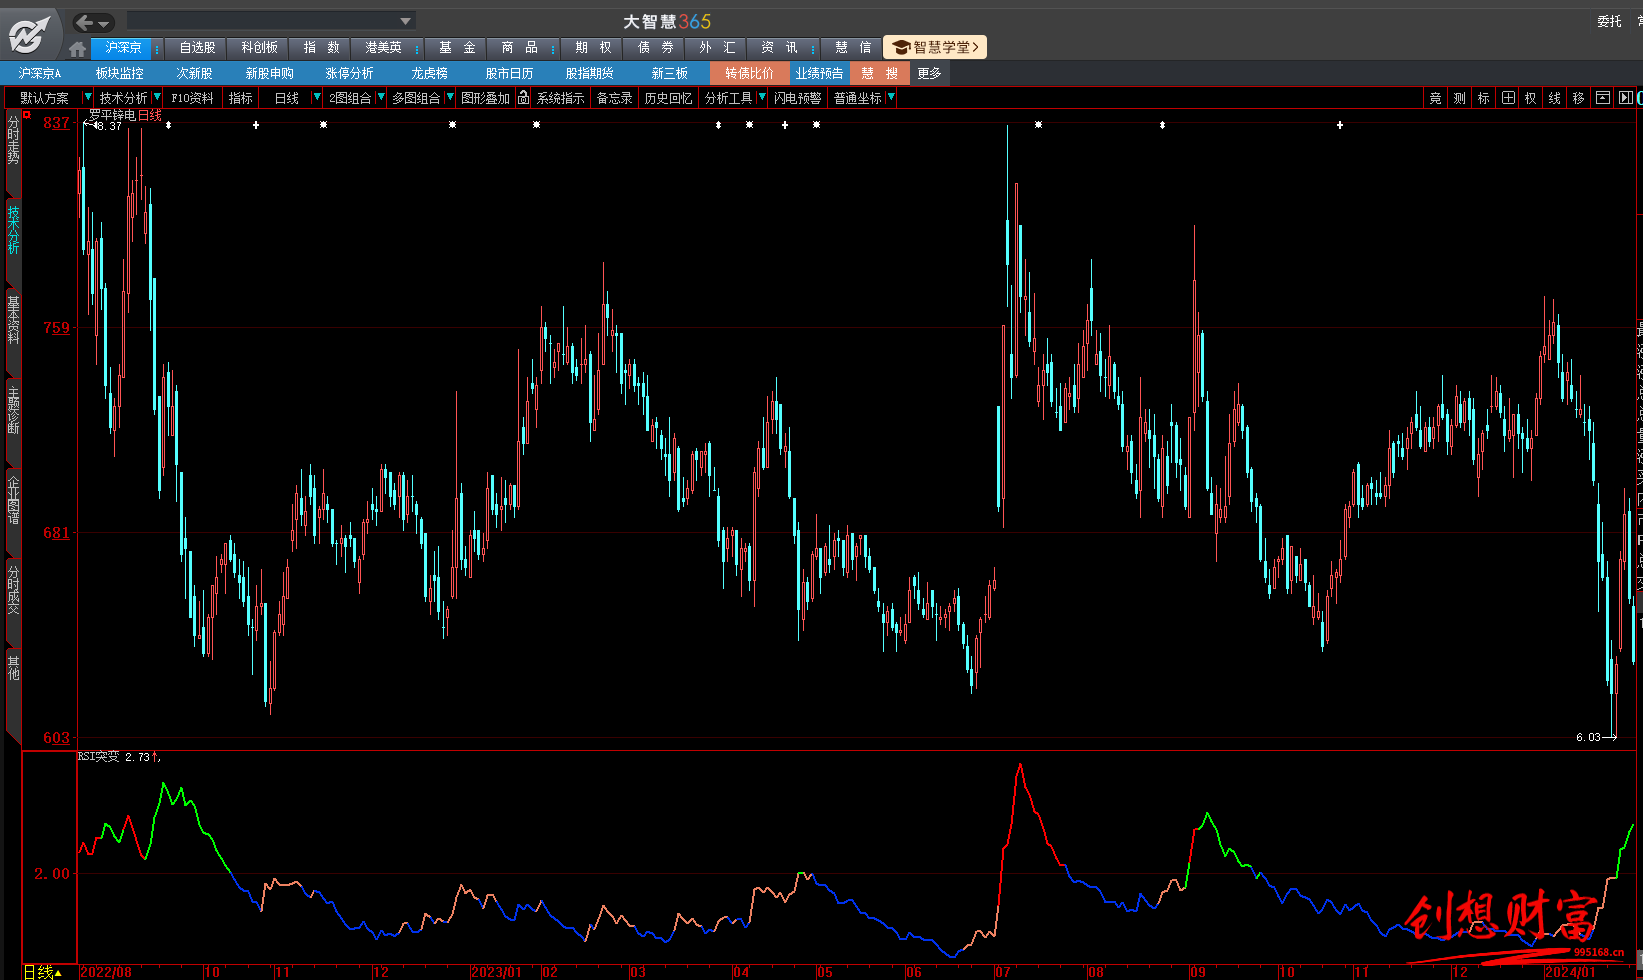Expand the 多图组合 dropdown arrow
The image size is (1643, 980).
(450, 97)
